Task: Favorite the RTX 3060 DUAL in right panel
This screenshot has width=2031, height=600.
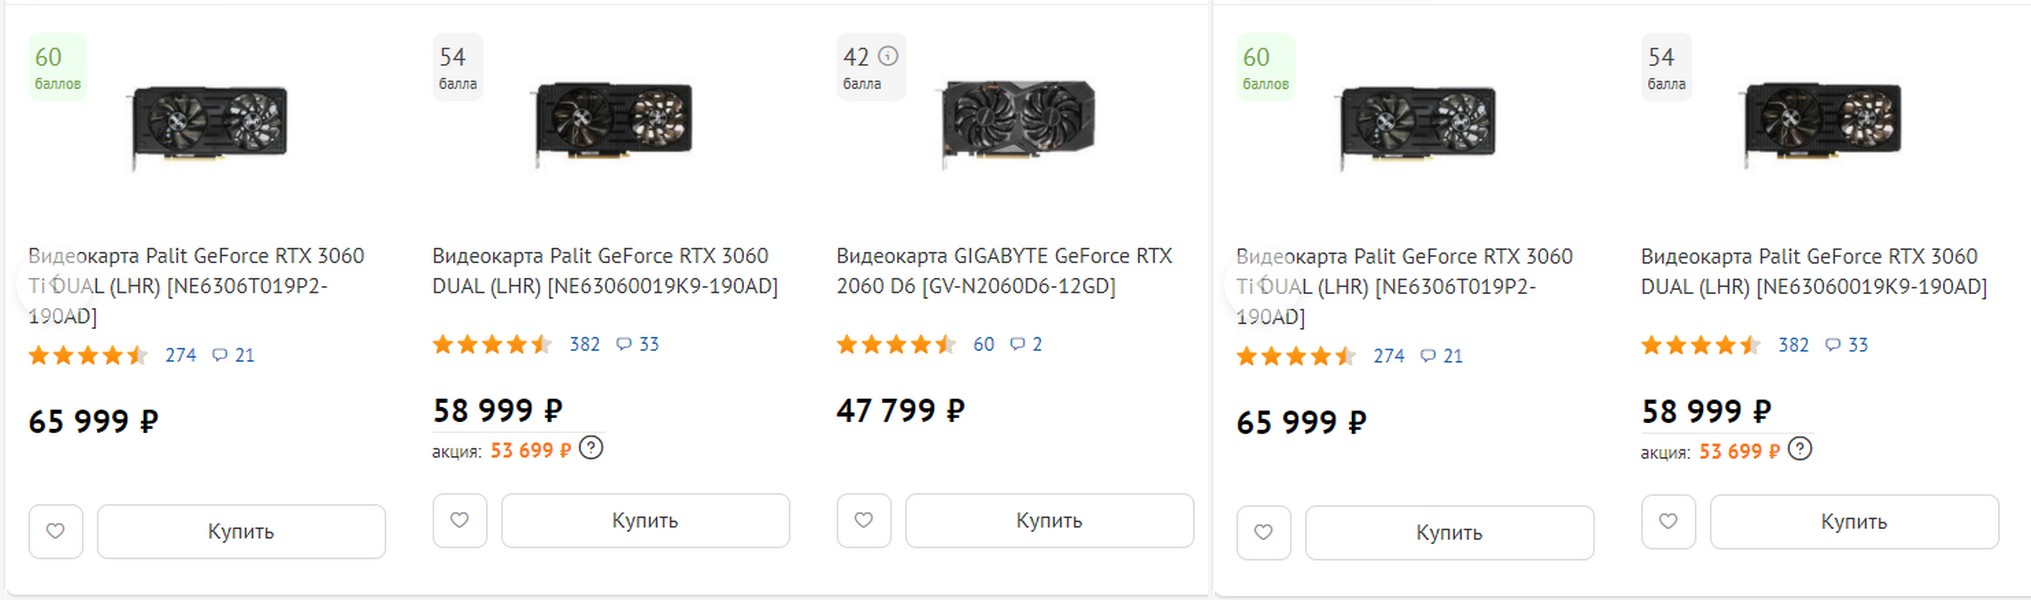Action: 1668,521
